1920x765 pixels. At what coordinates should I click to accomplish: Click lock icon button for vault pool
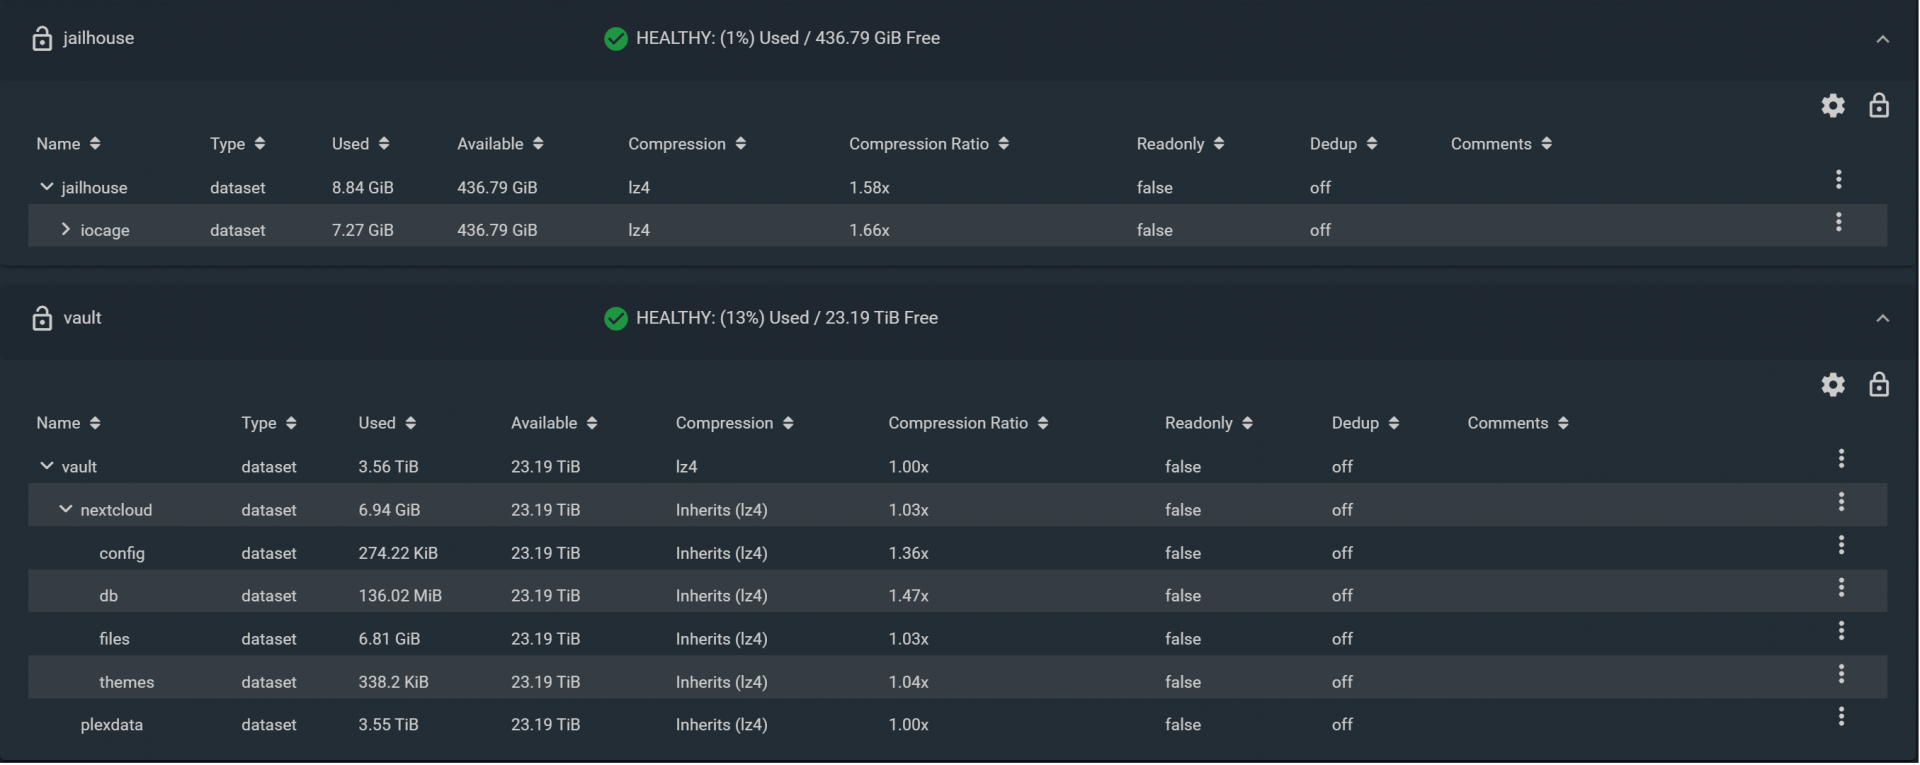(1878, 385)
